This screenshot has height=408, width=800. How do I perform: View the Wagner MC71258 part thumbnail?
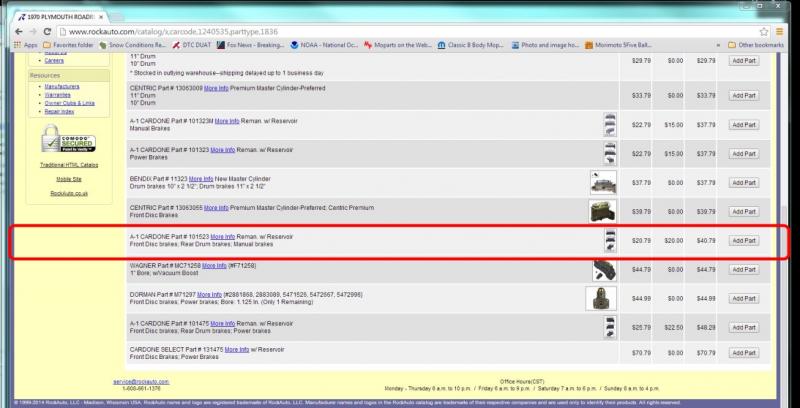coord(605,270)
